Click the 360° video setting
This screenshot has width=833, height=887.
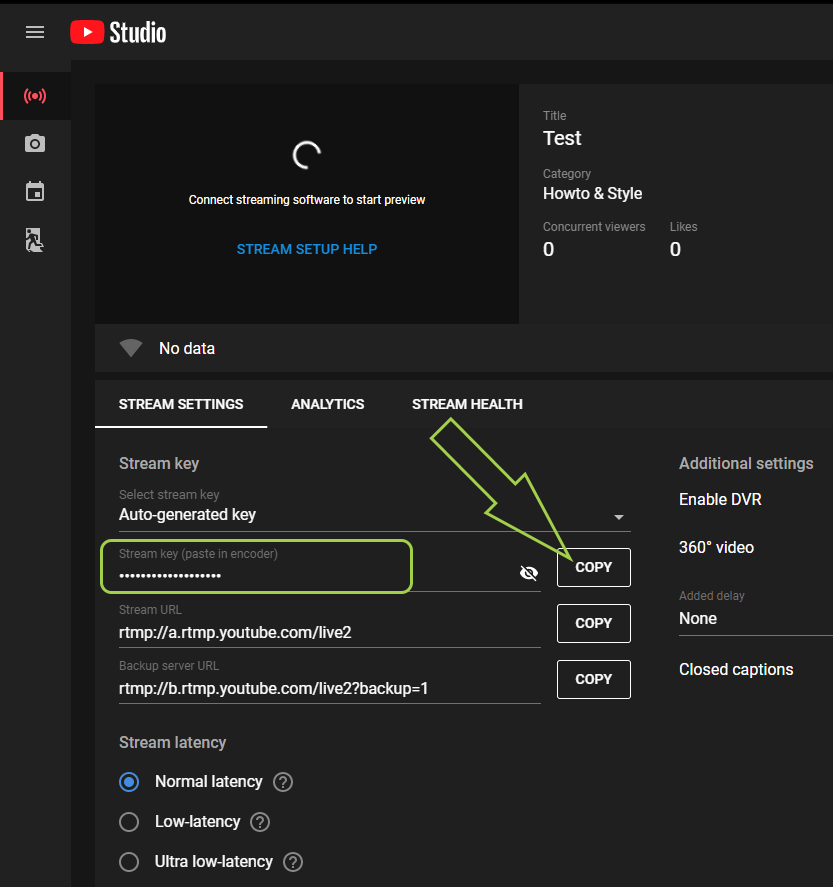pyautogui.click(x=716, y=547)
